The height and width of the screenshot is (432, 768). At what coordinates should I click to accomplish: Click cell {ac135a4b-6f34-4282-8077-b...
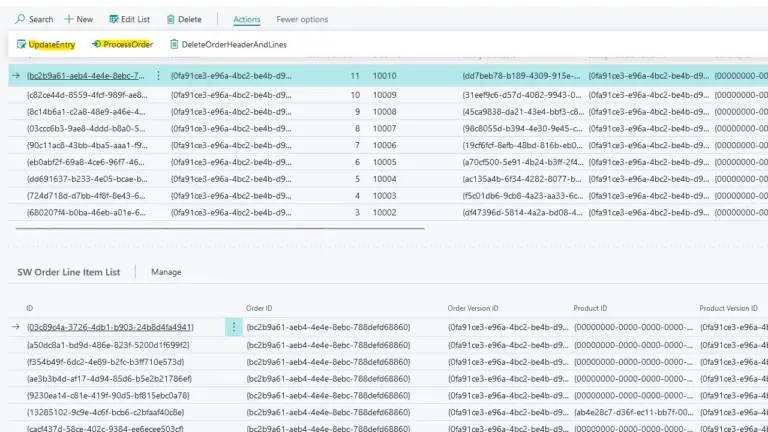point(522,179)
